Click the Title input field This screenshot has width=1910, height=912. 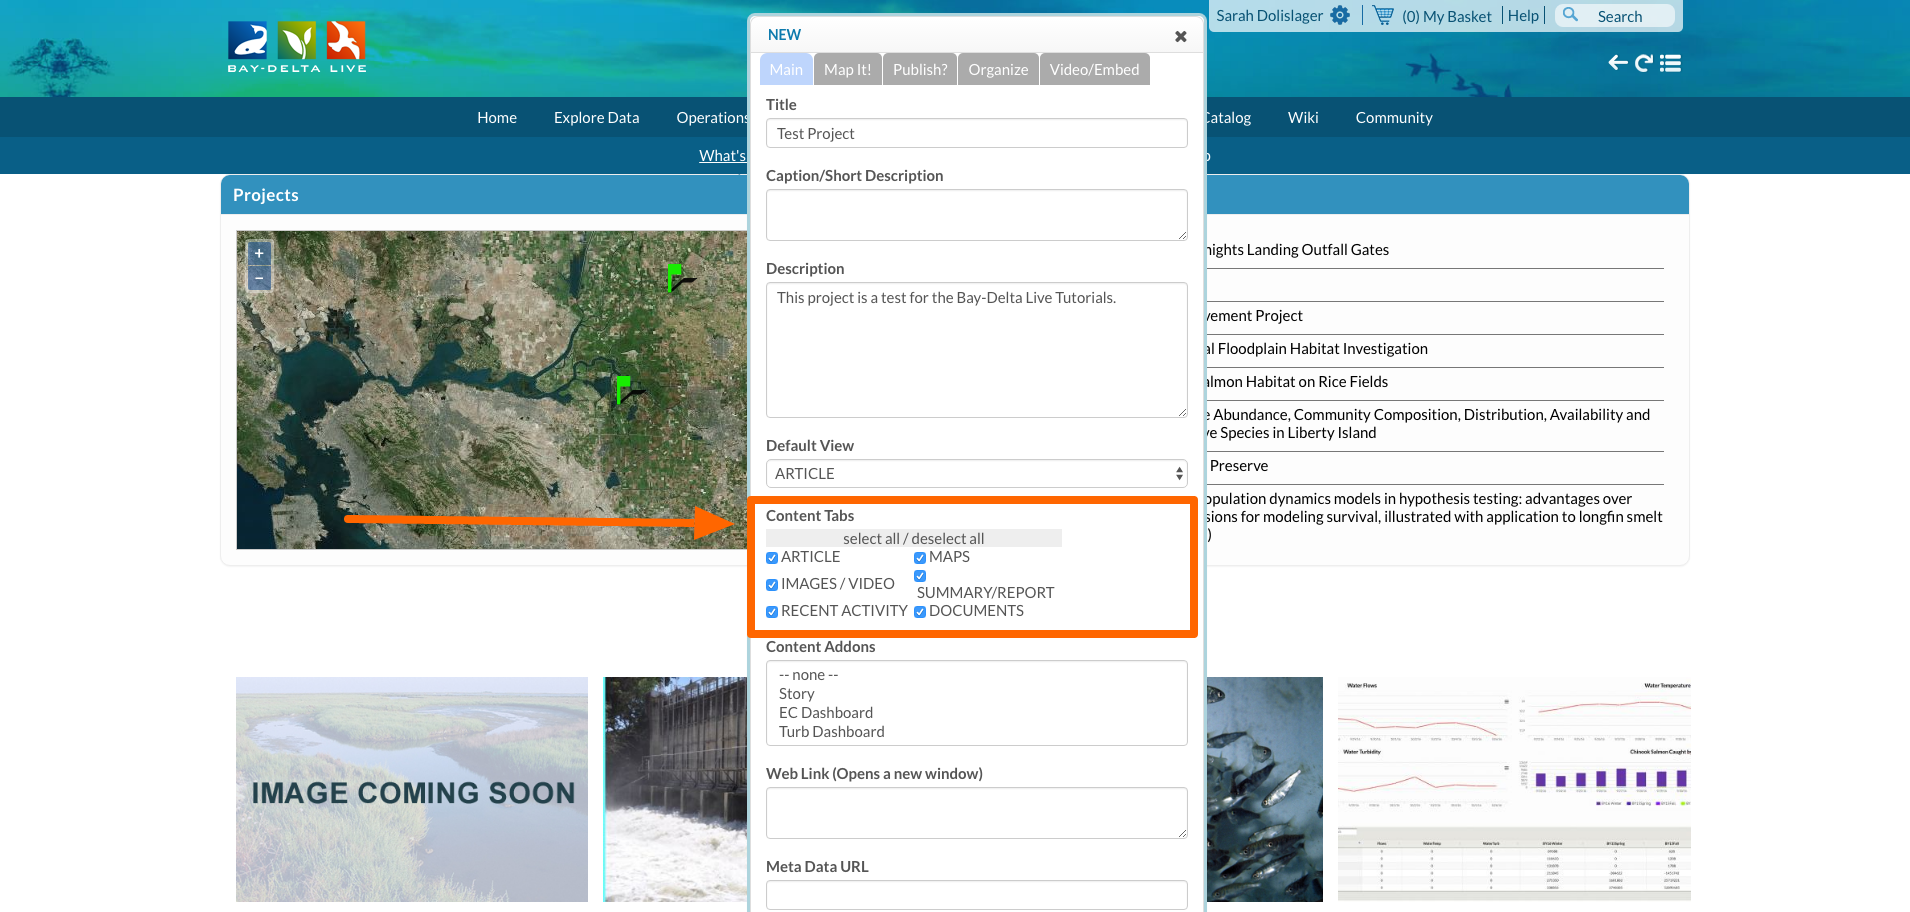976,134
